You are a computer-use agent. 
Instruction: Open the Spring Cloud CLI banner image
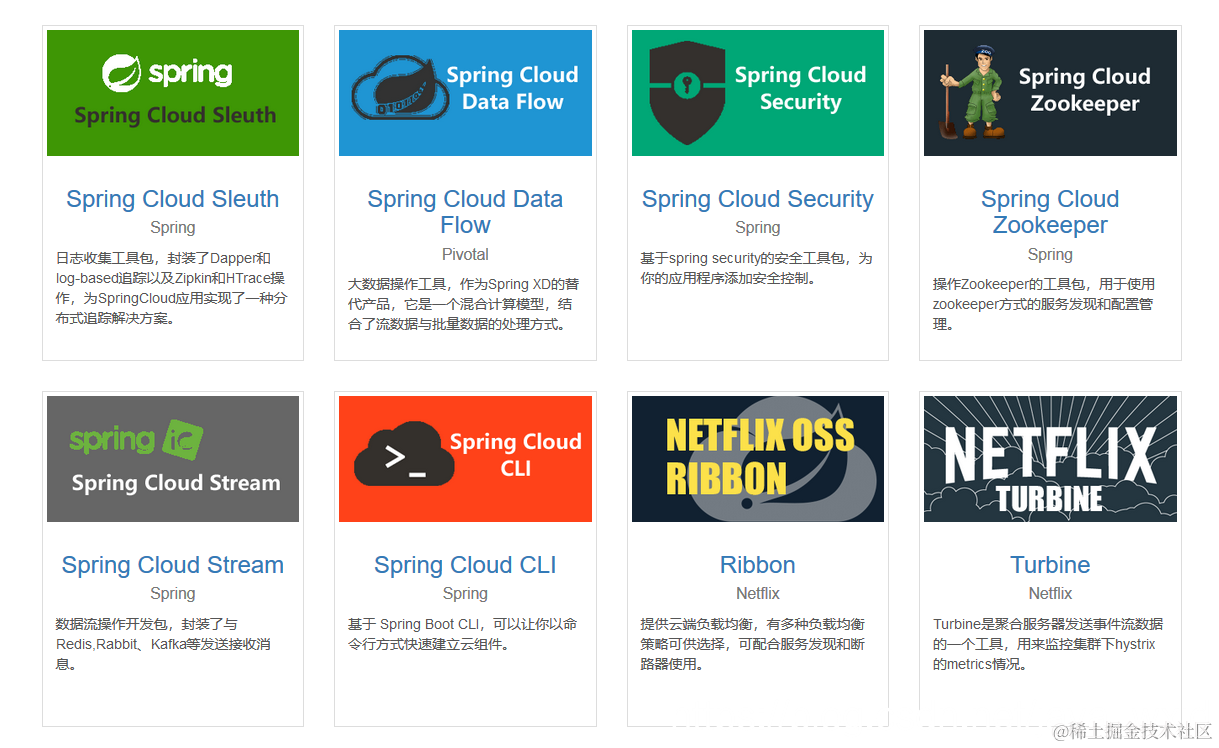(465, 459)
